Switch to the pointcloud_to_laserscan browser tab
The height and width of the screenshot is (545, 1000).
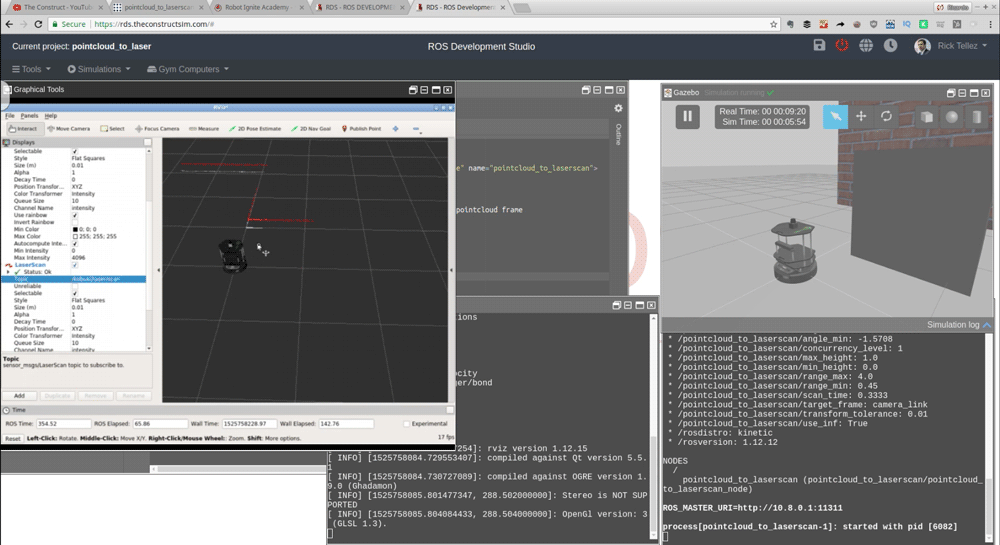pyautogui.click(x=158, y=8)
